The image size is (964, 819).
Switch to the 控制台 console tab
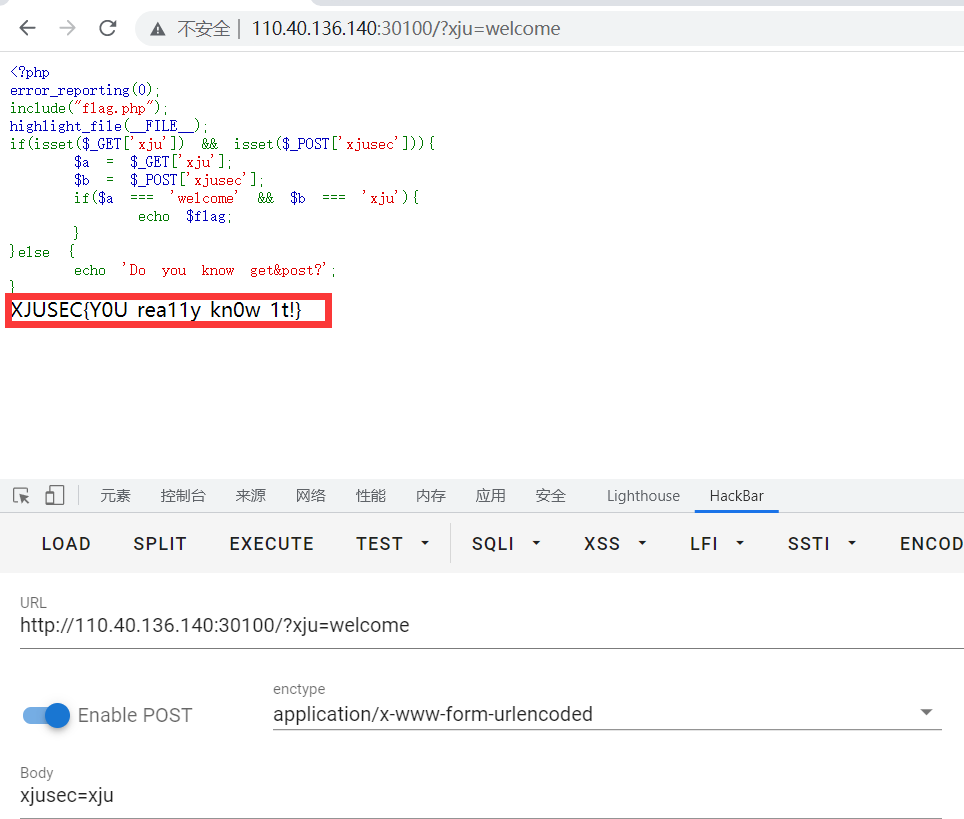coord(183,496)
